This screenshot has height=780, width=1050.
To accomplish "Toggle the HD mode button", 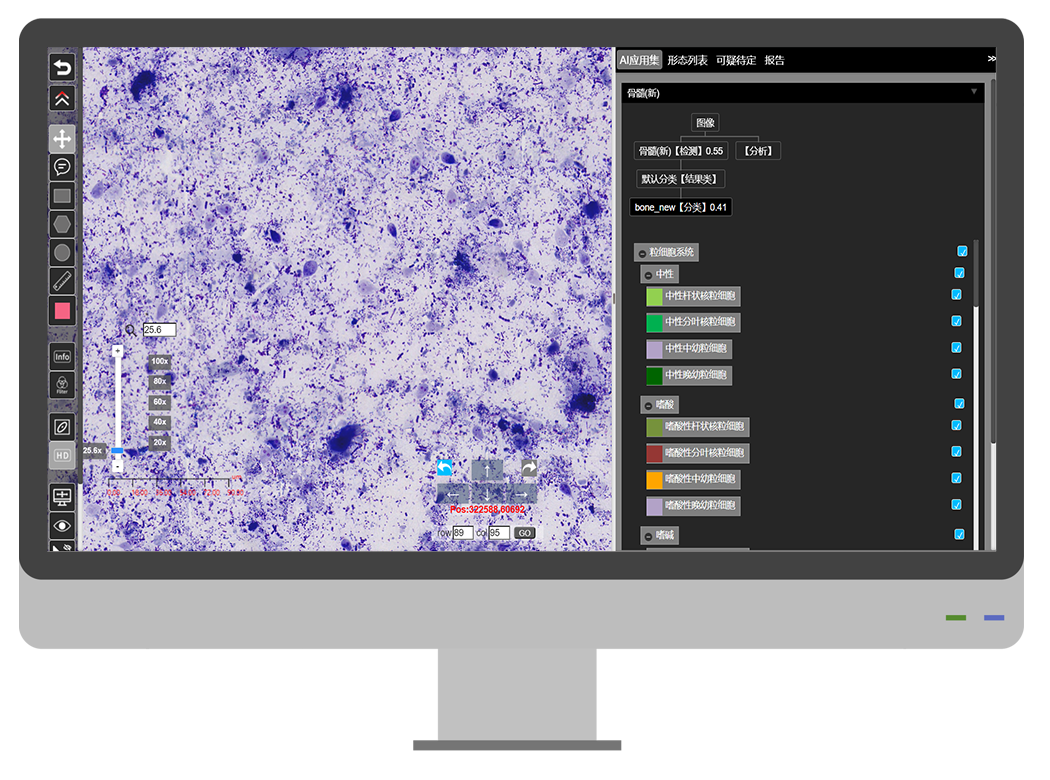I will (x=63, y=455).
